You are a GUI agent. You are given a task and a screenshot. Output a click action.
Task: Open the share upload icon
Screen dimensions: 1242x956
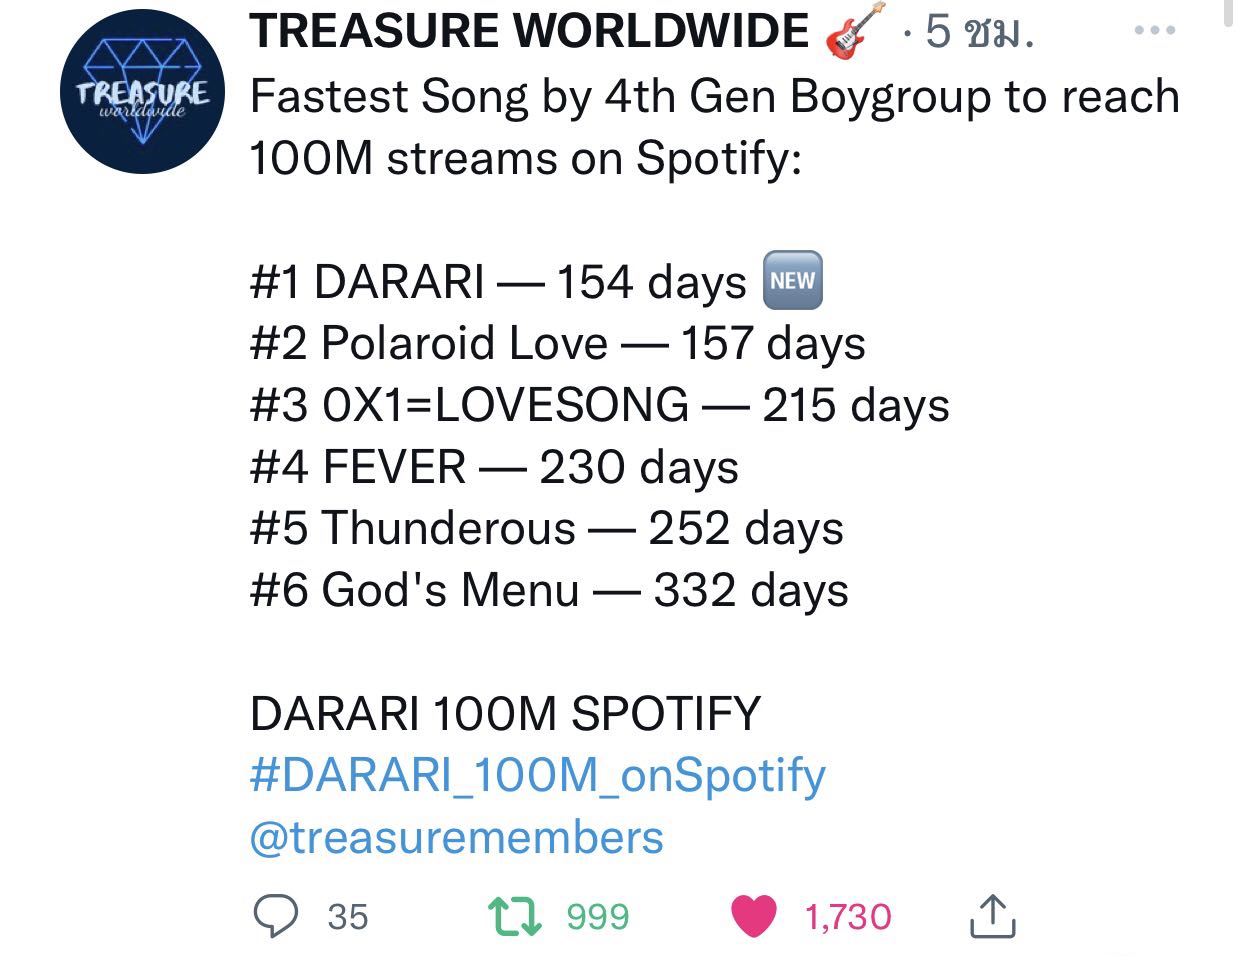(992, 916)
